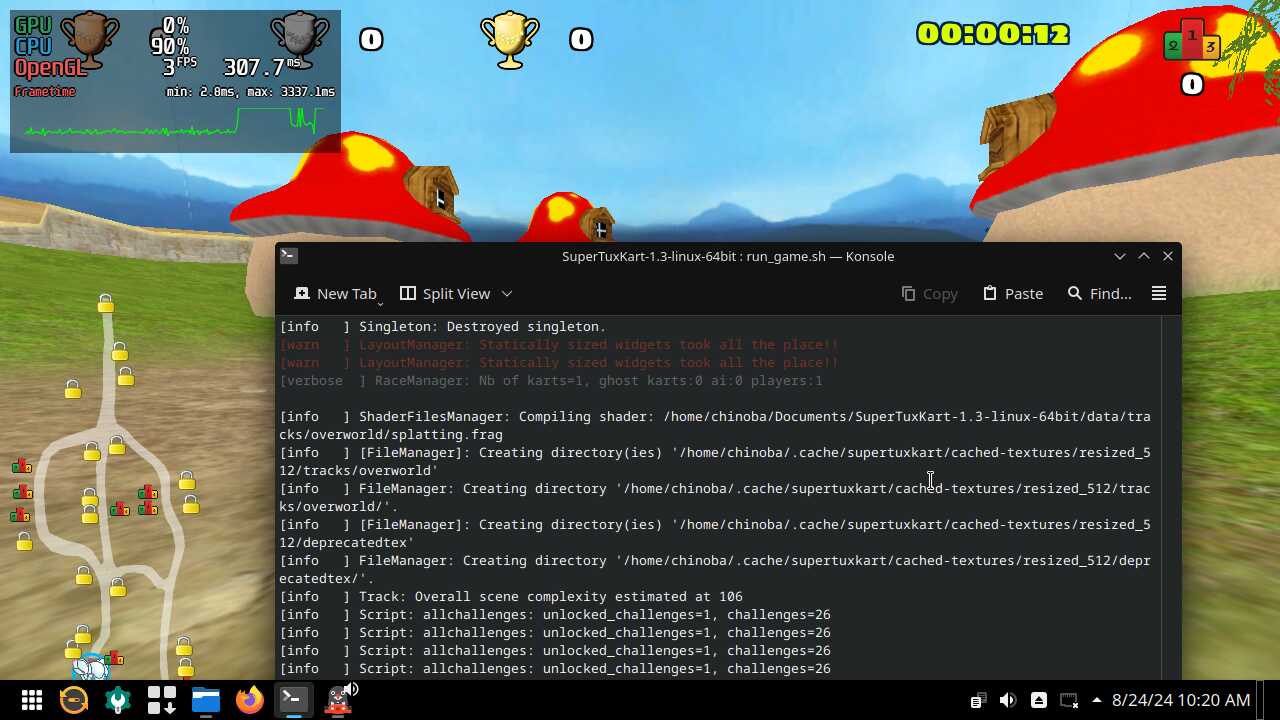Open the application launcher grid
Image resolution: width=1280 pixels, height=720 pixels.
pos(32,700)
